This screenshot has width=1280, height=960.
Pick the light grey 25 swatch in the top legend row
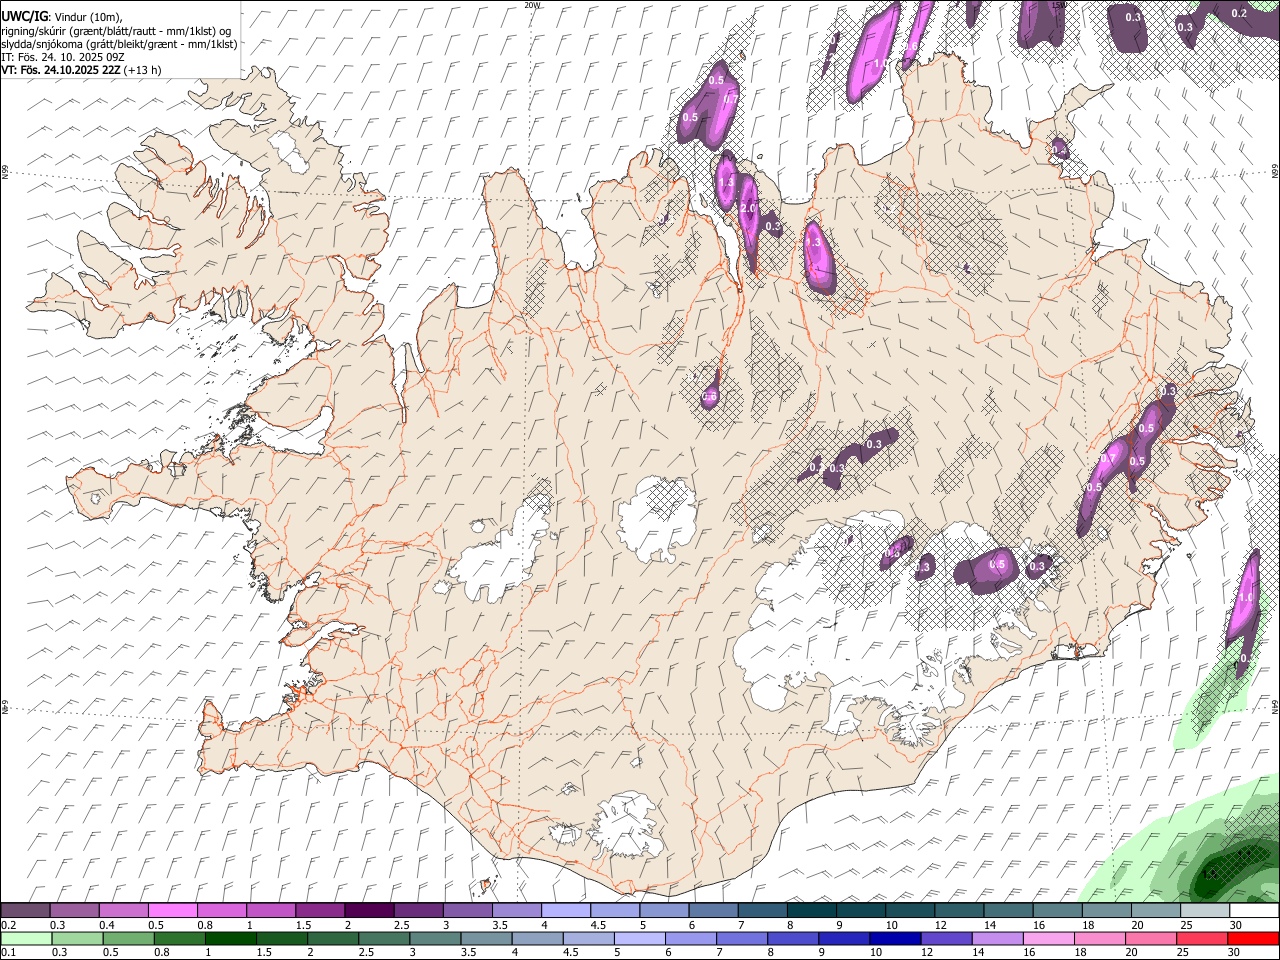pos(1206,911)
